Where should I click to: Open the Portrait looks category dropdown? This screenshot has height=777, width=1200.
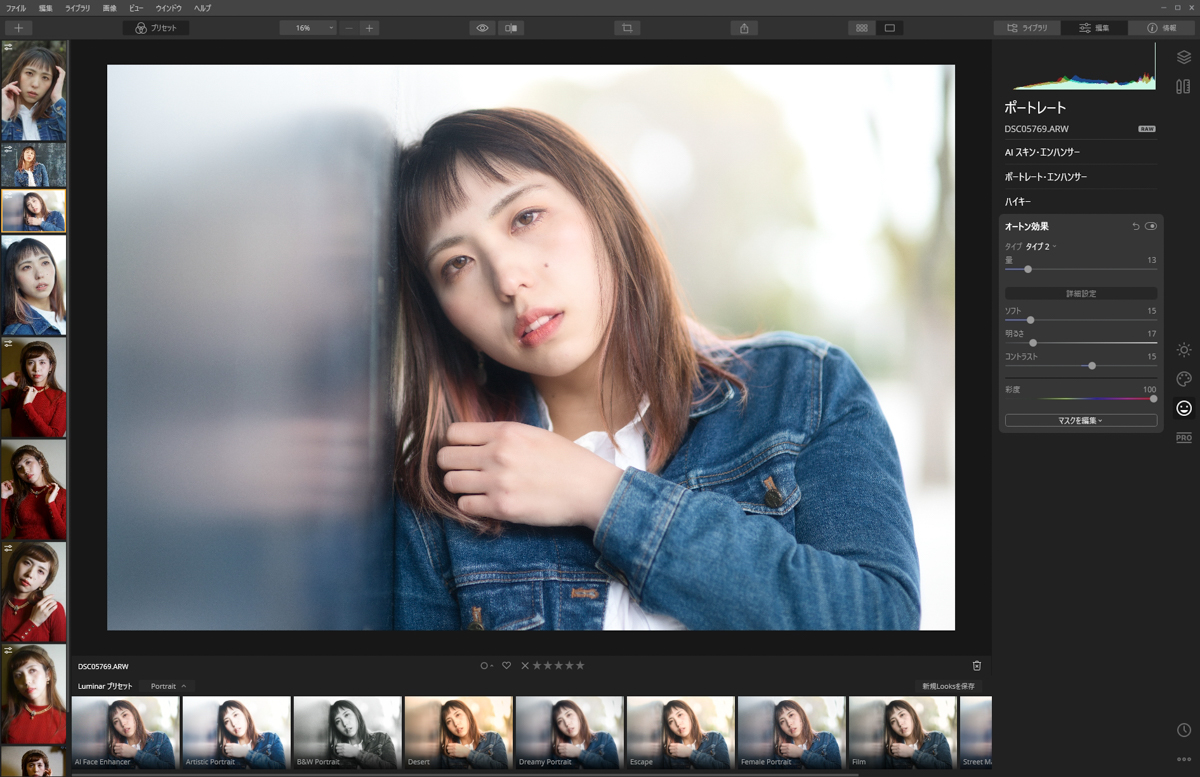(x=168, y=686)
